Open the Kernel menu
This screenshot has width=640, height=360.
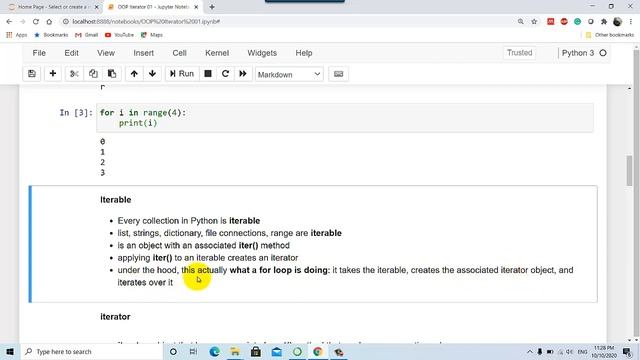(x=217, y=53)
